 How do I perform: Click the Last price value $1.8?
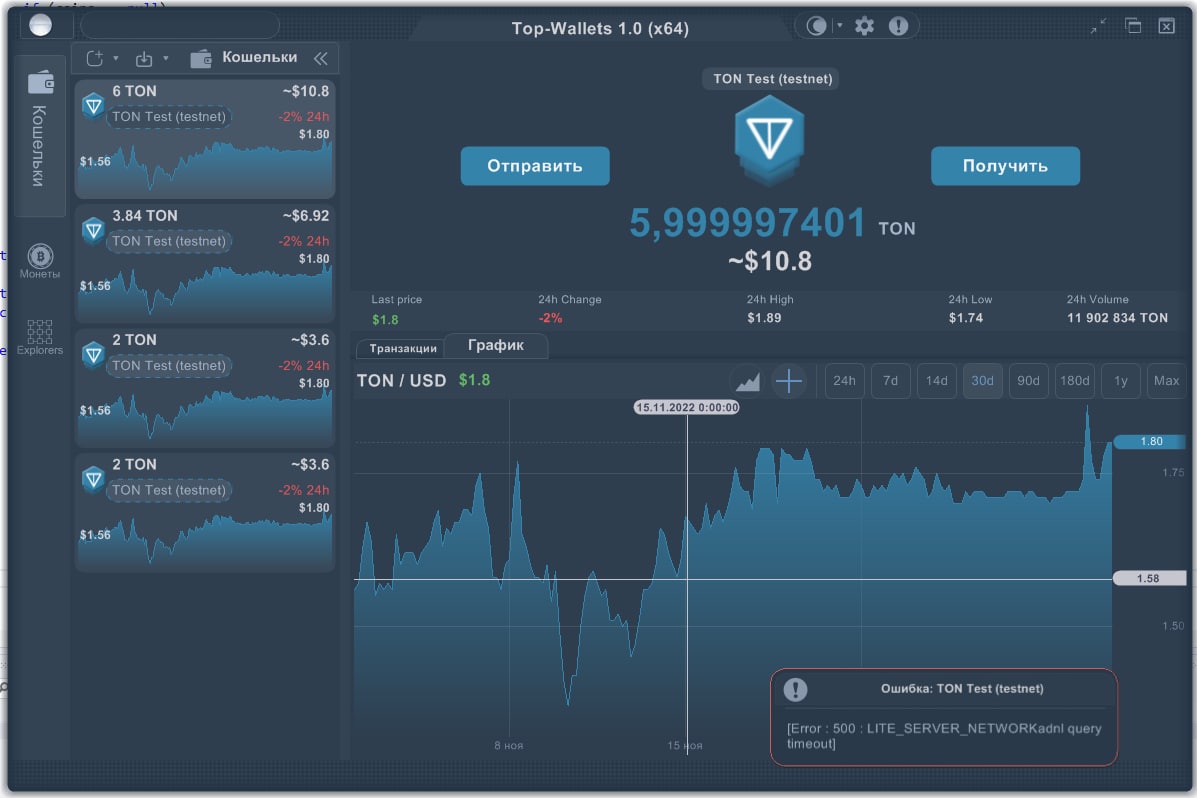pos(386,319)
